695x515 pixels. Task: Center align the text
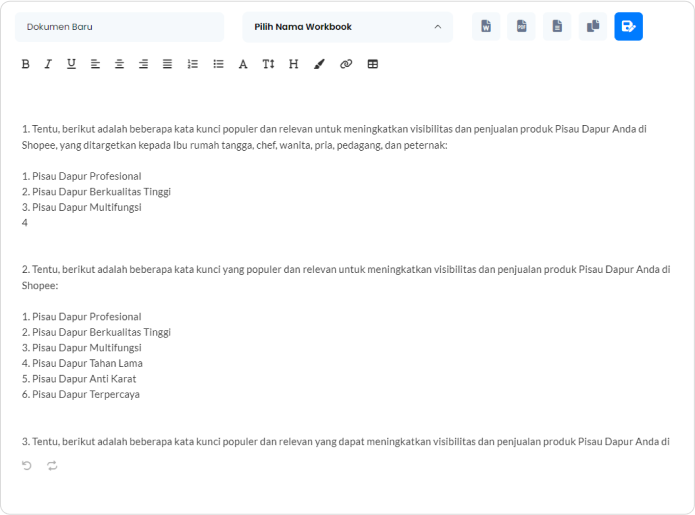[x=120, y=64]
